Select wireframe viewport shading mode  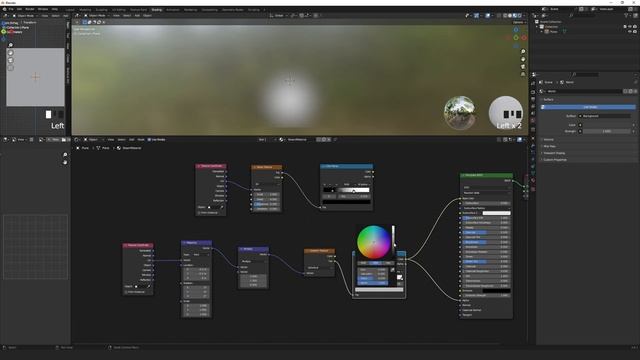505,16
